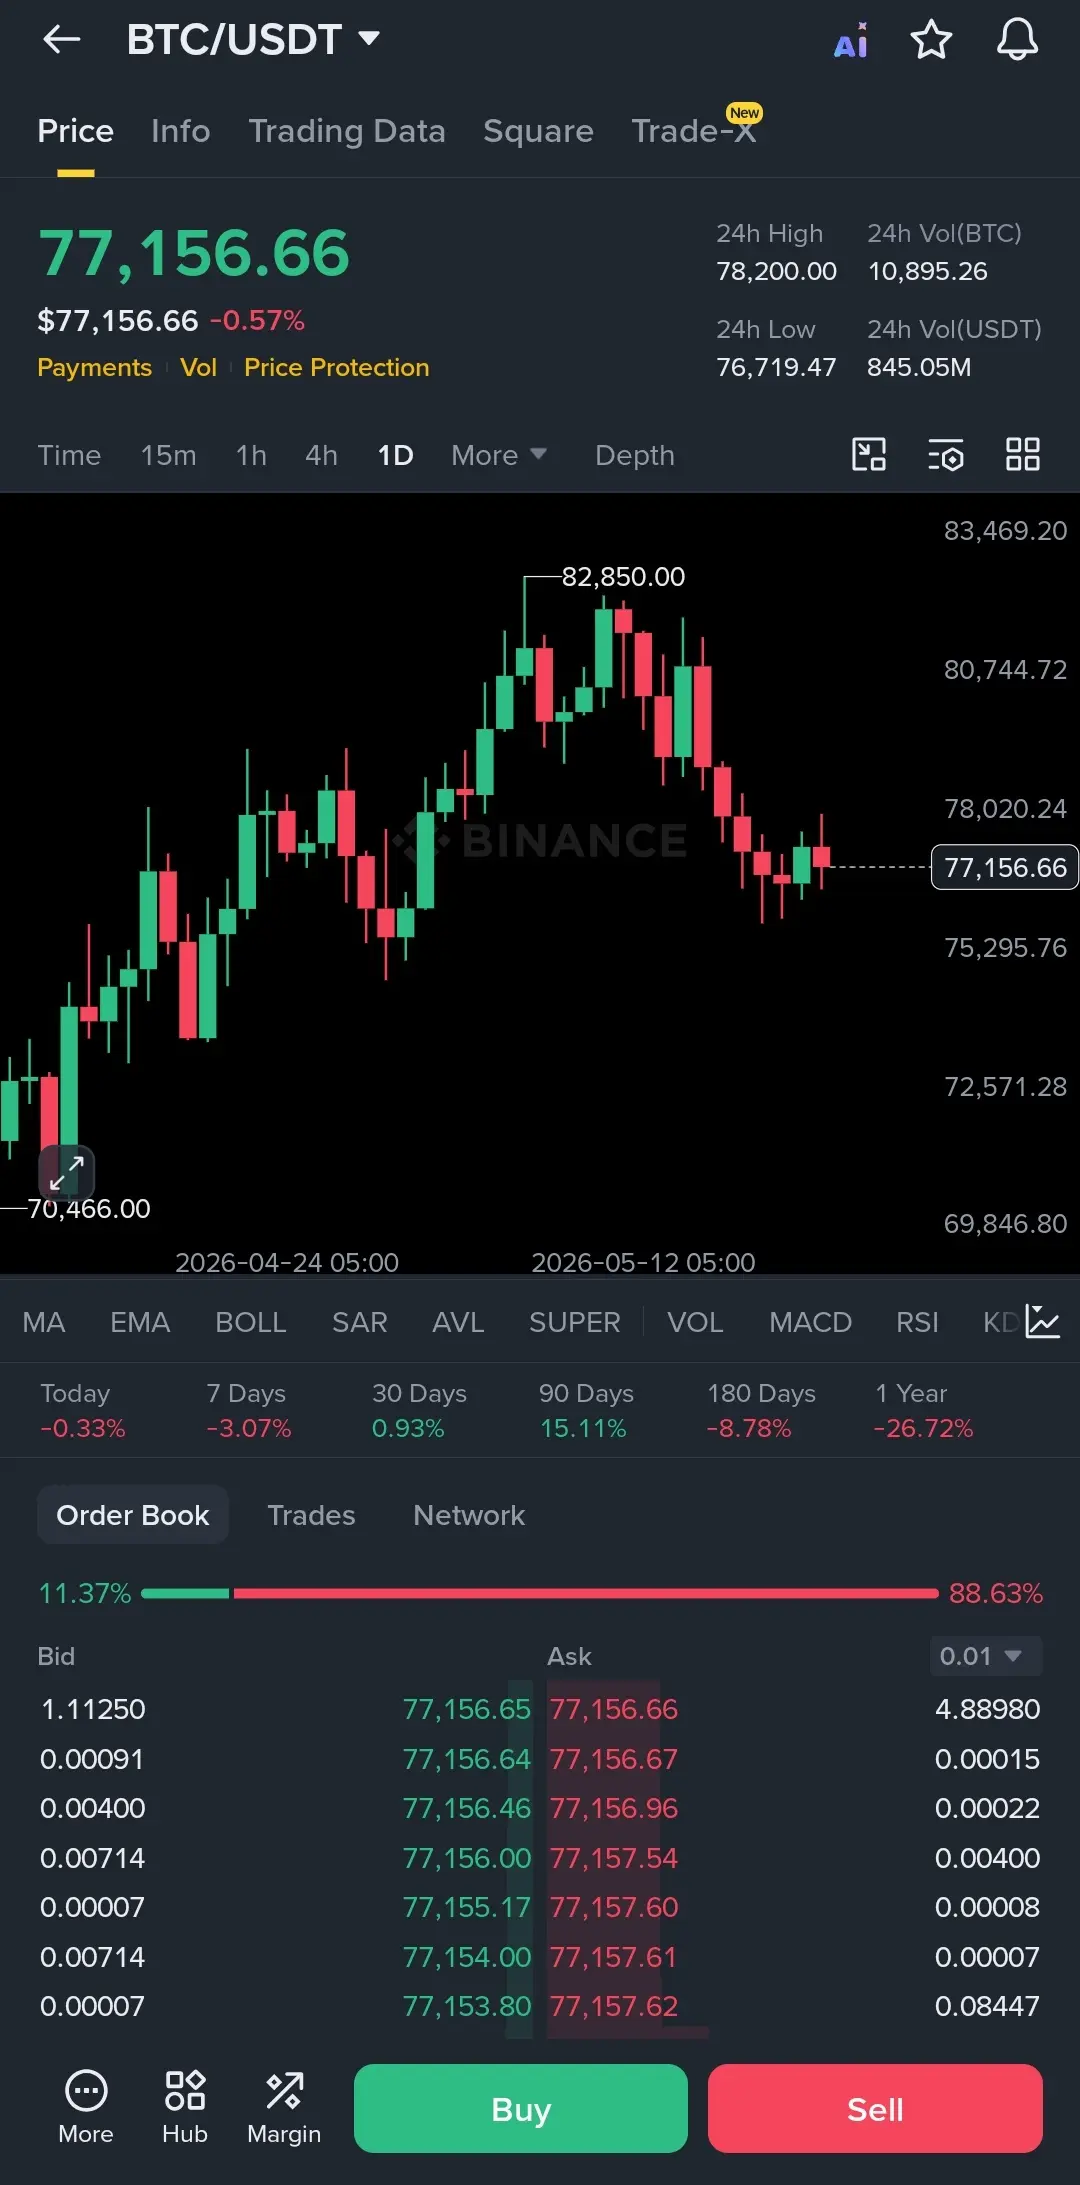Tap the red Sell button
Screen dimensions: 1080x2185
click(x=875, y=2108)
